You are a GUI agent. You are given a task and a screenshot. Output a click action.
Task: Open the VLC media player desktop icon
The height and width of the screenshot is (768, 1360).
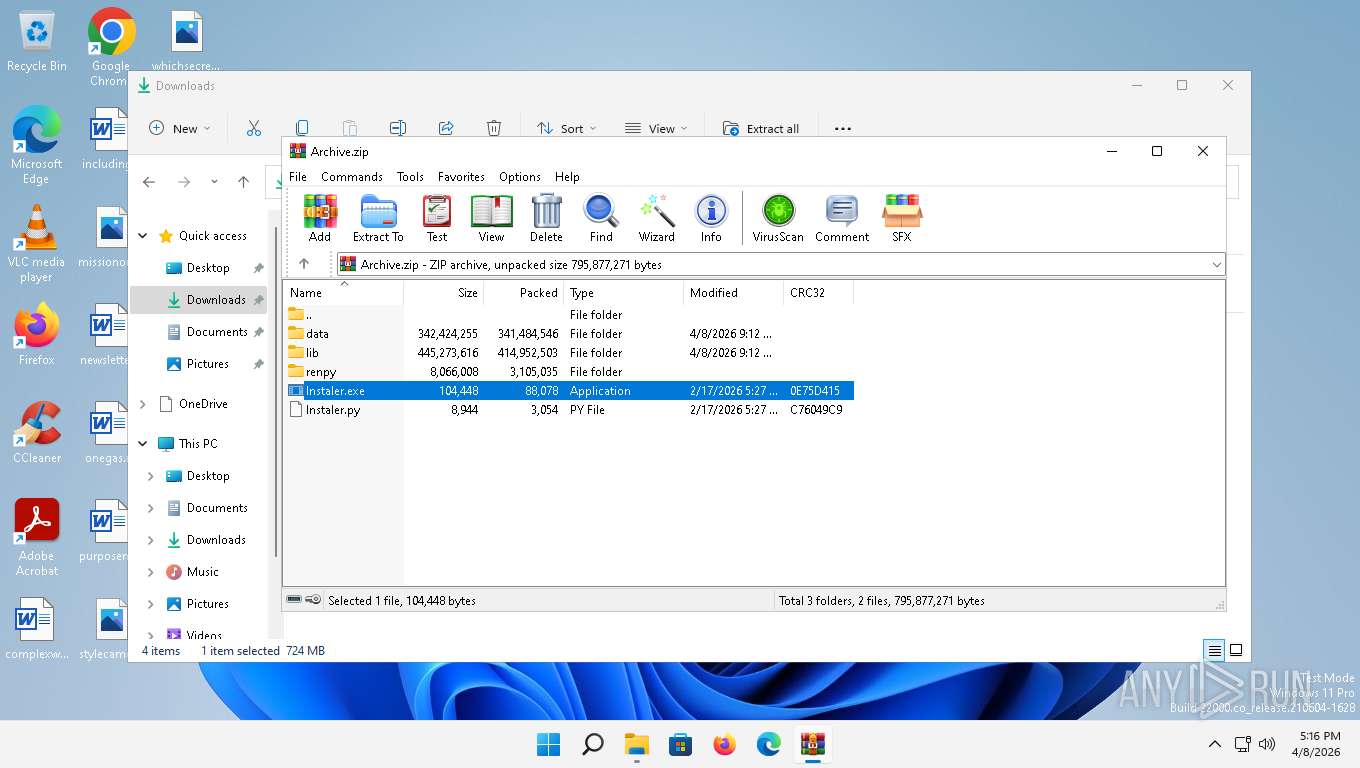[36, 244]
